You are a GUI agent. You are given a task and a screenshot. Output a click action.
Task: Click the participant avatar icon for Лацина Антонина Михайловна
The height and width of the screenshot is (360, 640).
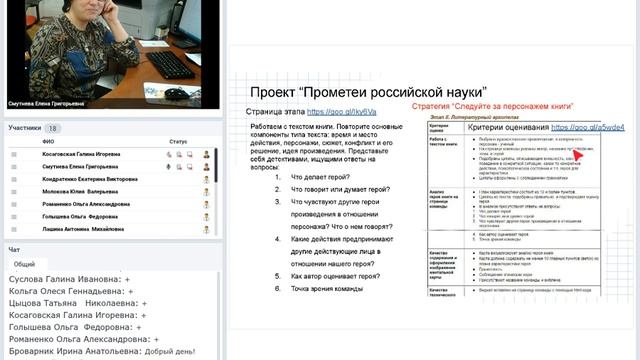point(207,229)
